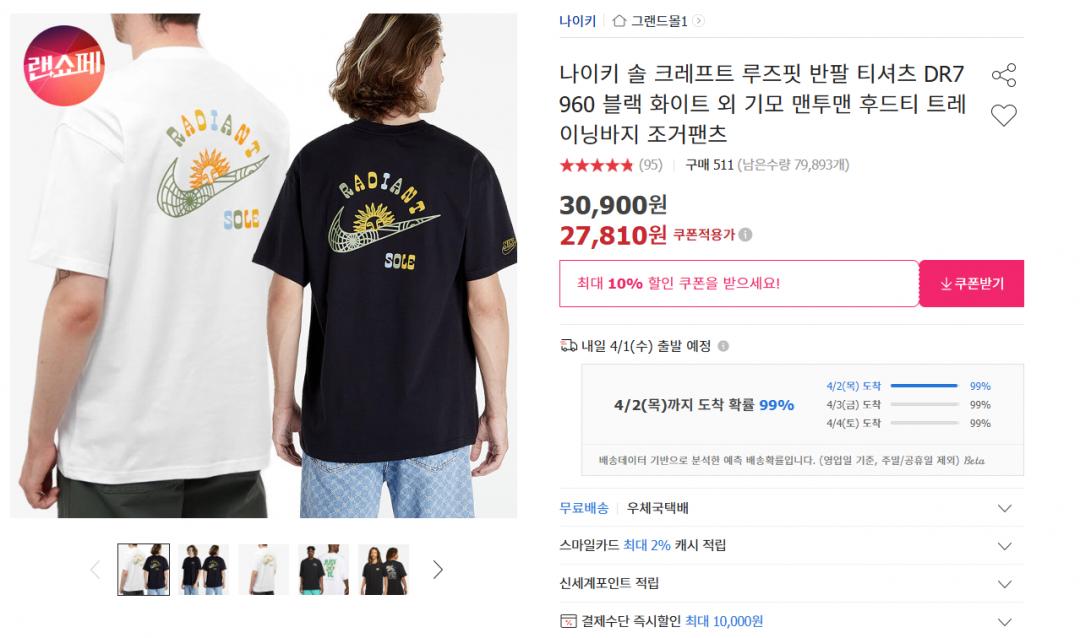Select the first product thumbnail image
1080x638 pixels.
tap(143, 570)
